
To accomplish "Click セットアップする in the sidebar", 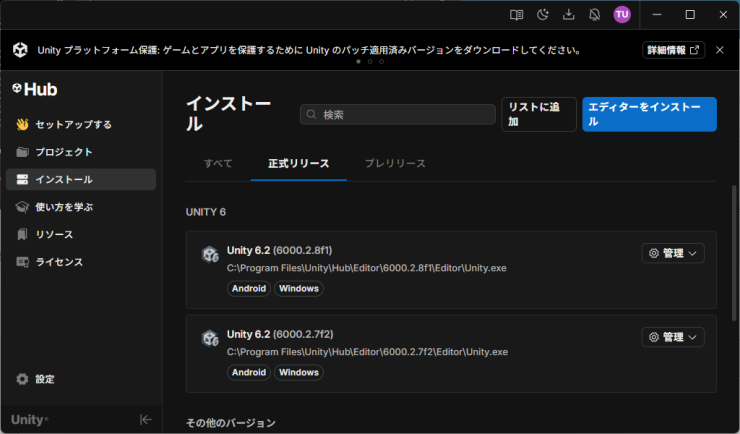I will point(73,124).
